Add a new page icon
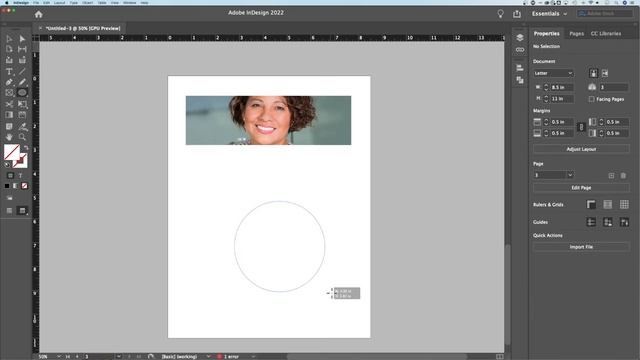This screenshot has width=640, height=360. [611, 176]
